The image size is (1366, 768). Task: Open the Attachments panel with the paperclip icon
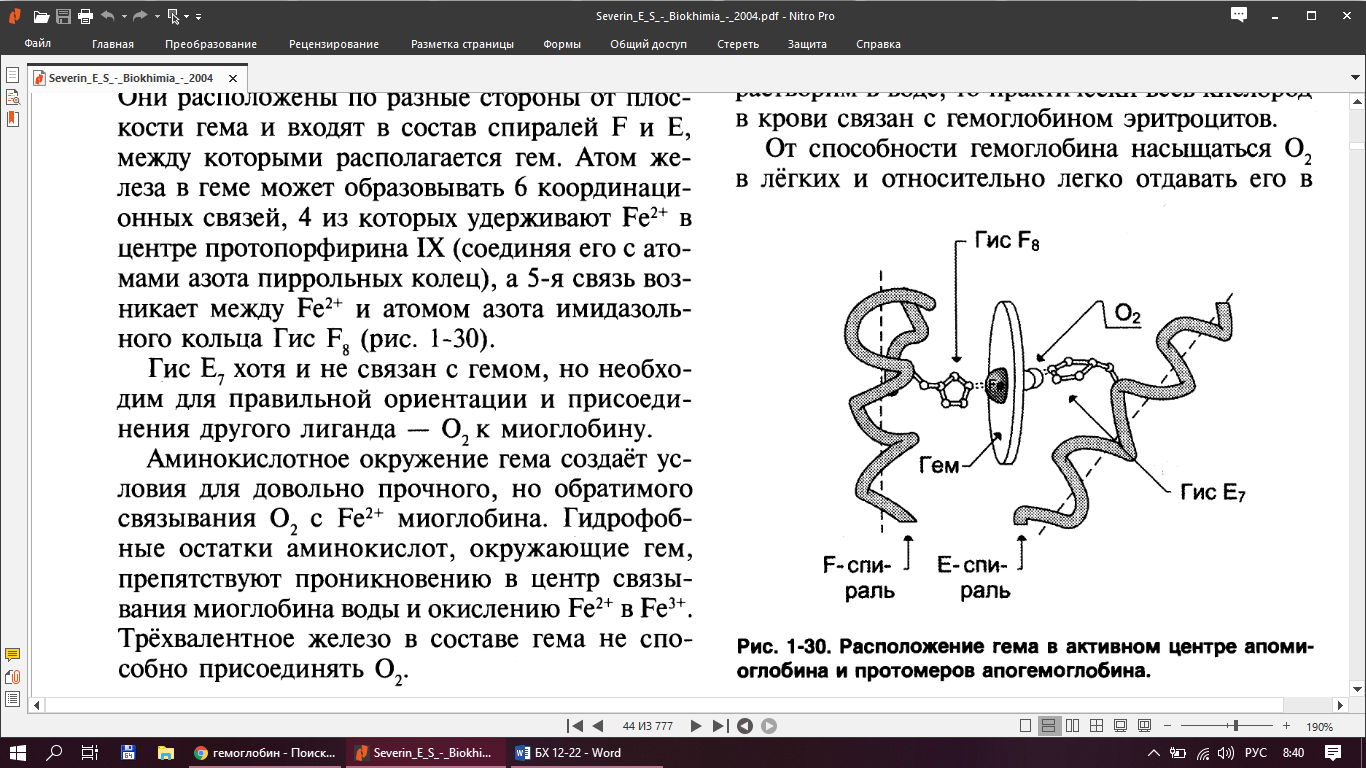click(x=12, y=677)
